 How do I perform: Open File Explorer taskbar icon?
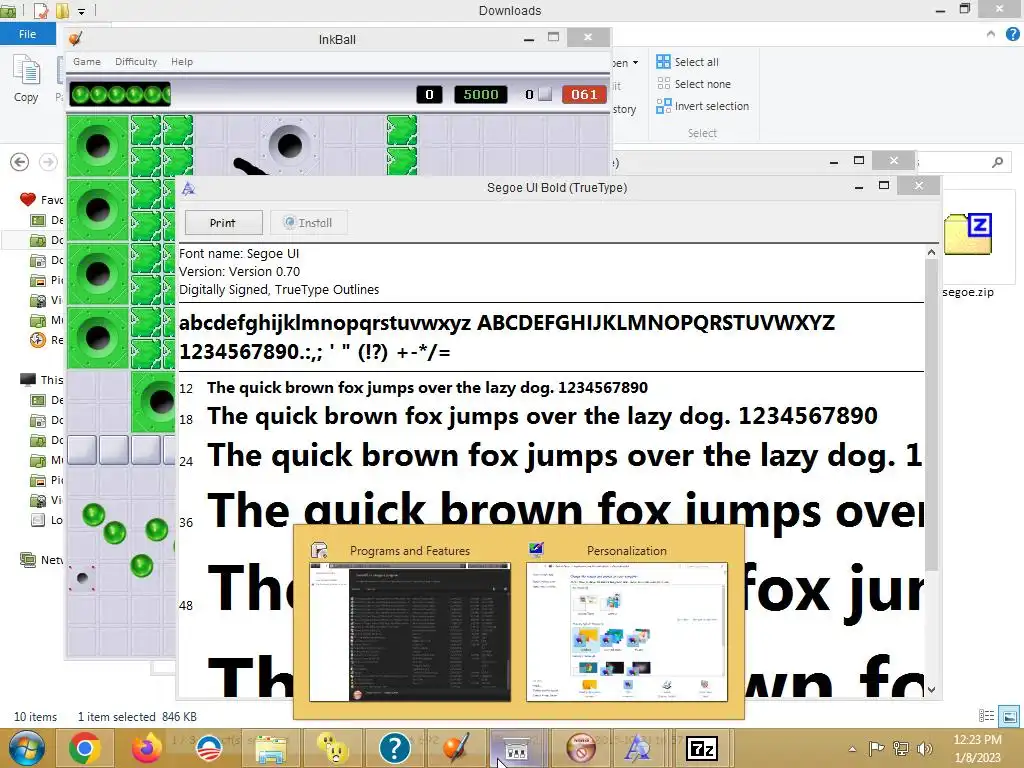click(270, 748)
